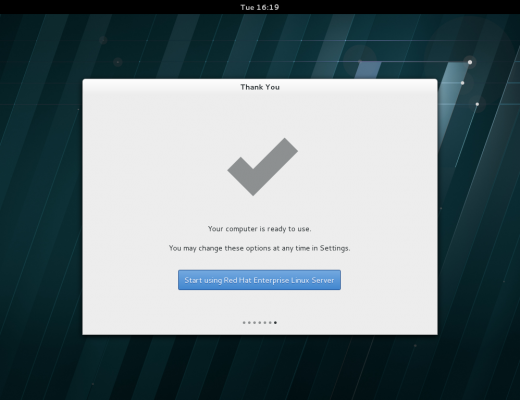Click the last dark page indicator dot
This screenshot has height=400, width=520.
[275, 323]
